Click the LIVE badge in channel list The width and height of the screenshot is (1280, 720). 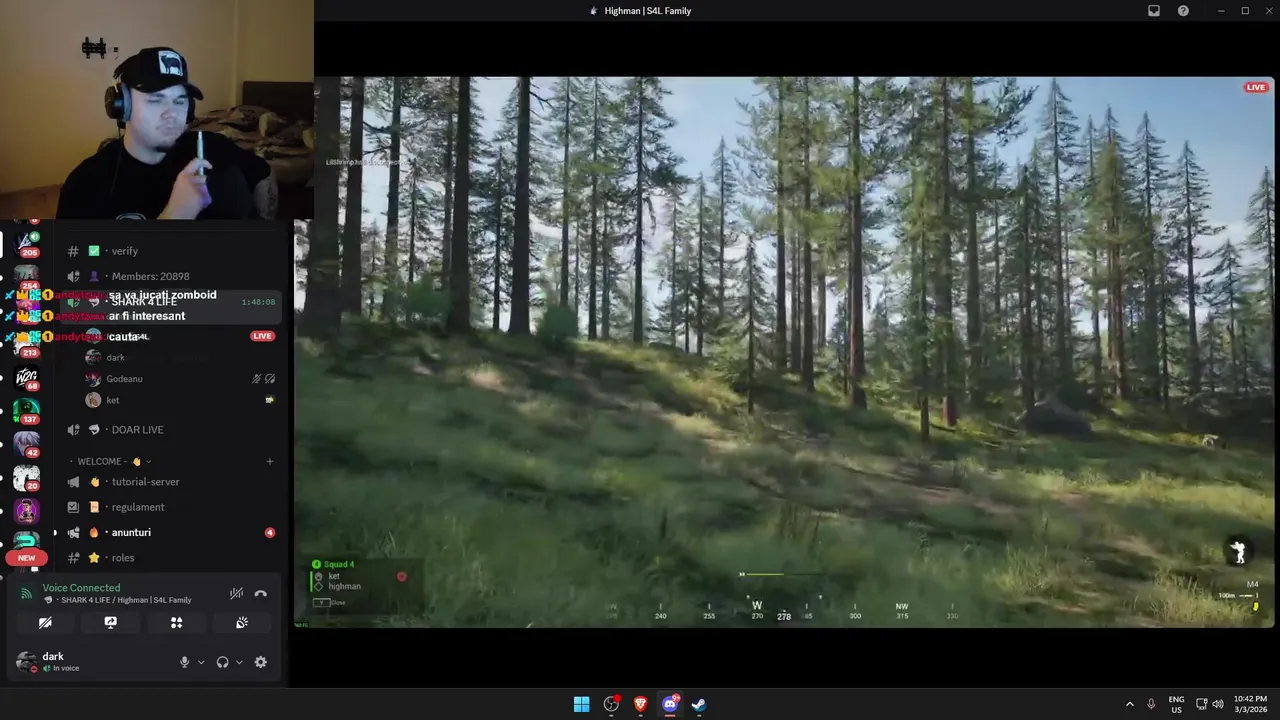click(x=262, y=336)
